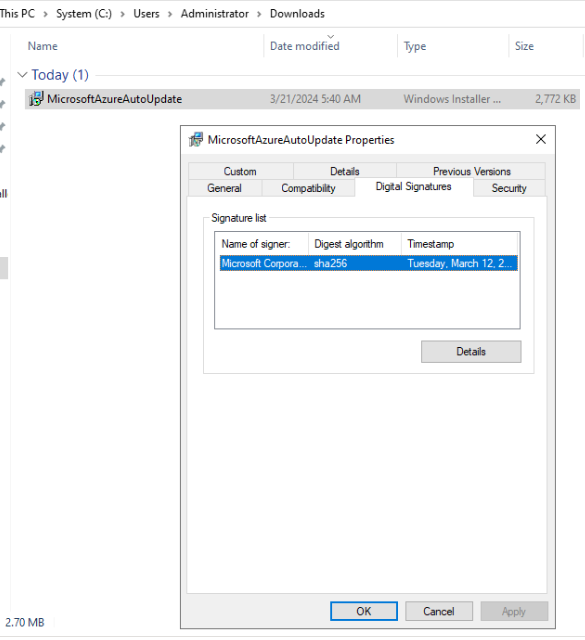Navigate to the Downloads breadcrumb
Image resolution: width=585 pixels, height=640 pixels.
click(x=297, y=14)
